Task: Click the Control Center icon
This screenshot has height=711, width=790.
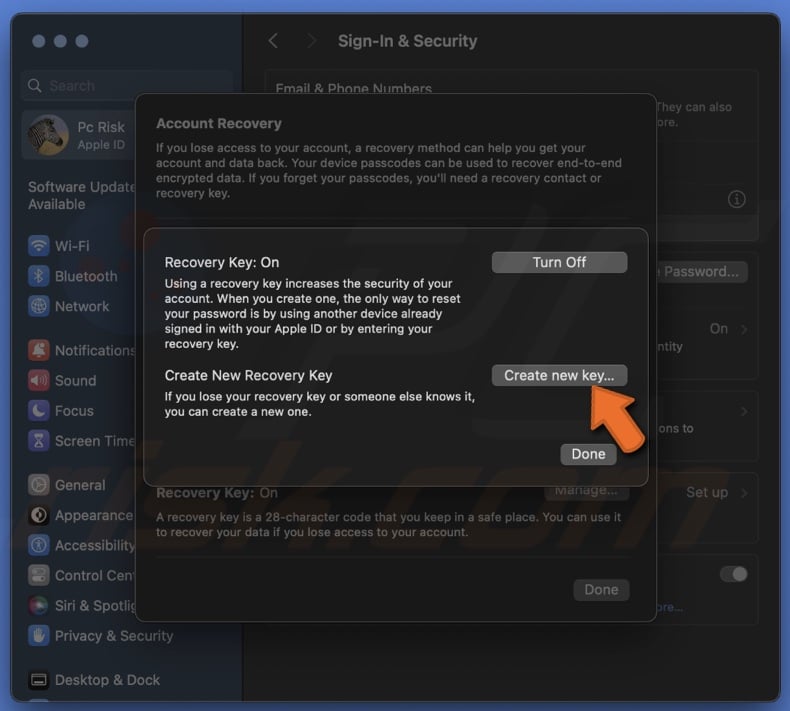Action: point(38,575)
